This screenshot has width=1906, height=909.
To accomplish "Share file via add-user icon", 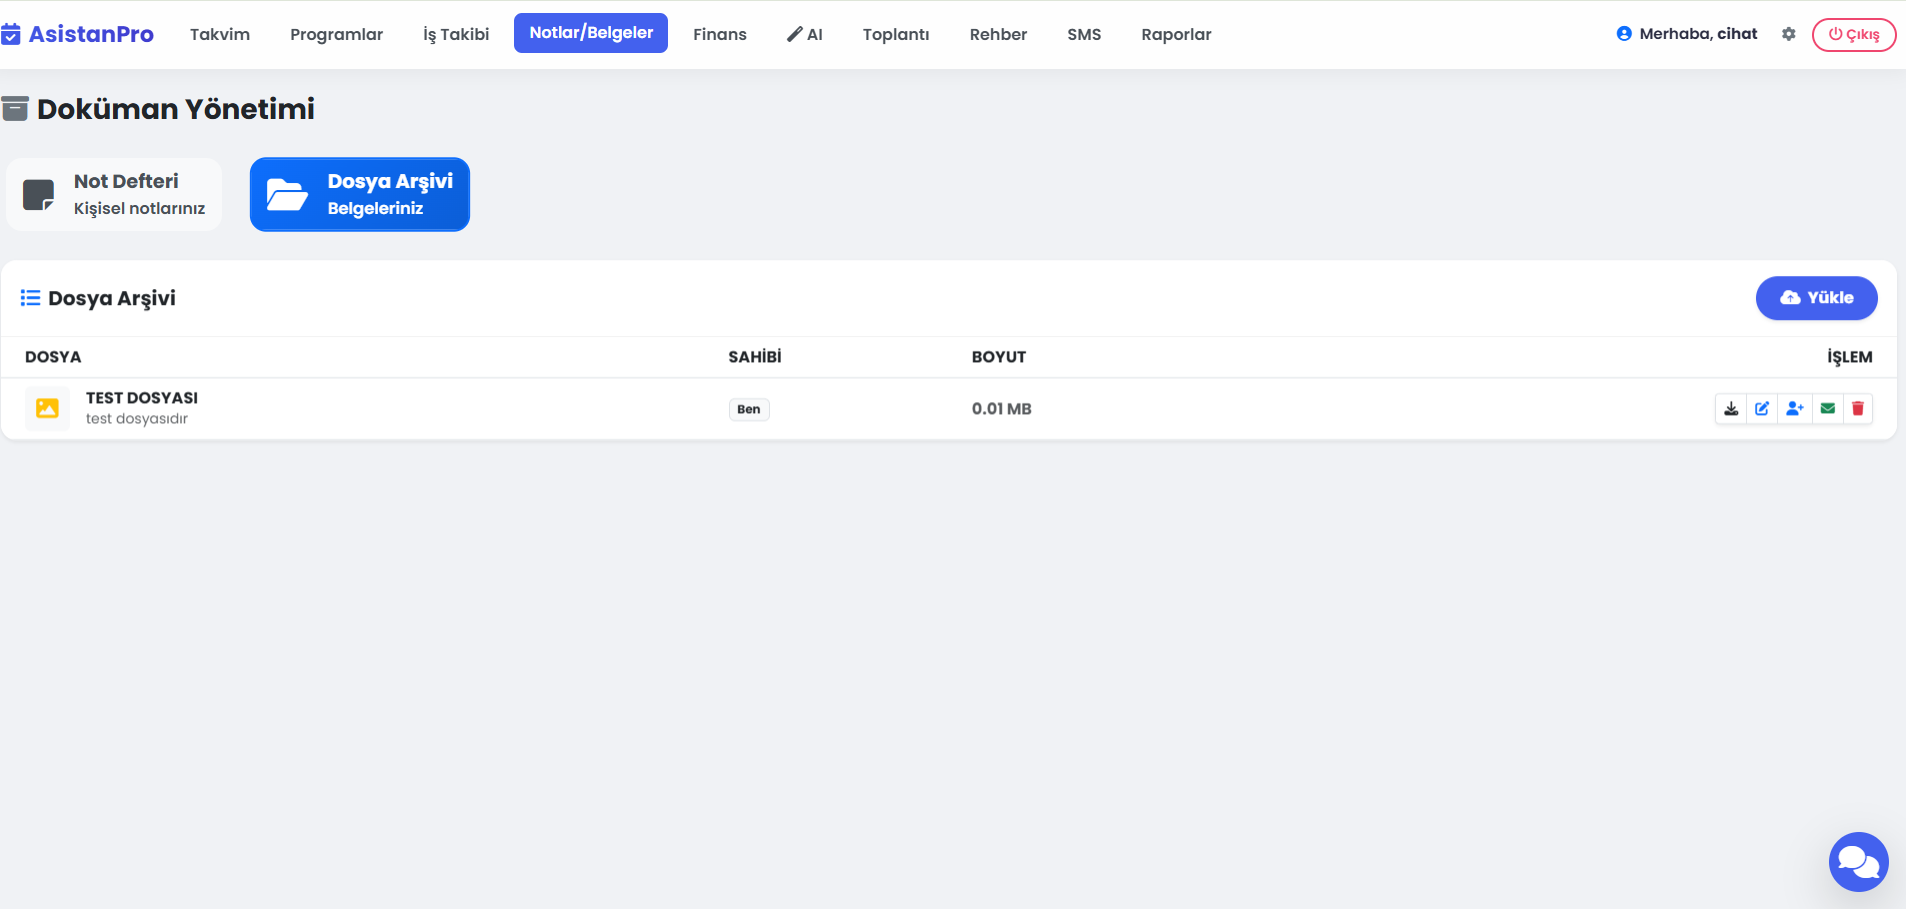I will [x=1795, y=409].
